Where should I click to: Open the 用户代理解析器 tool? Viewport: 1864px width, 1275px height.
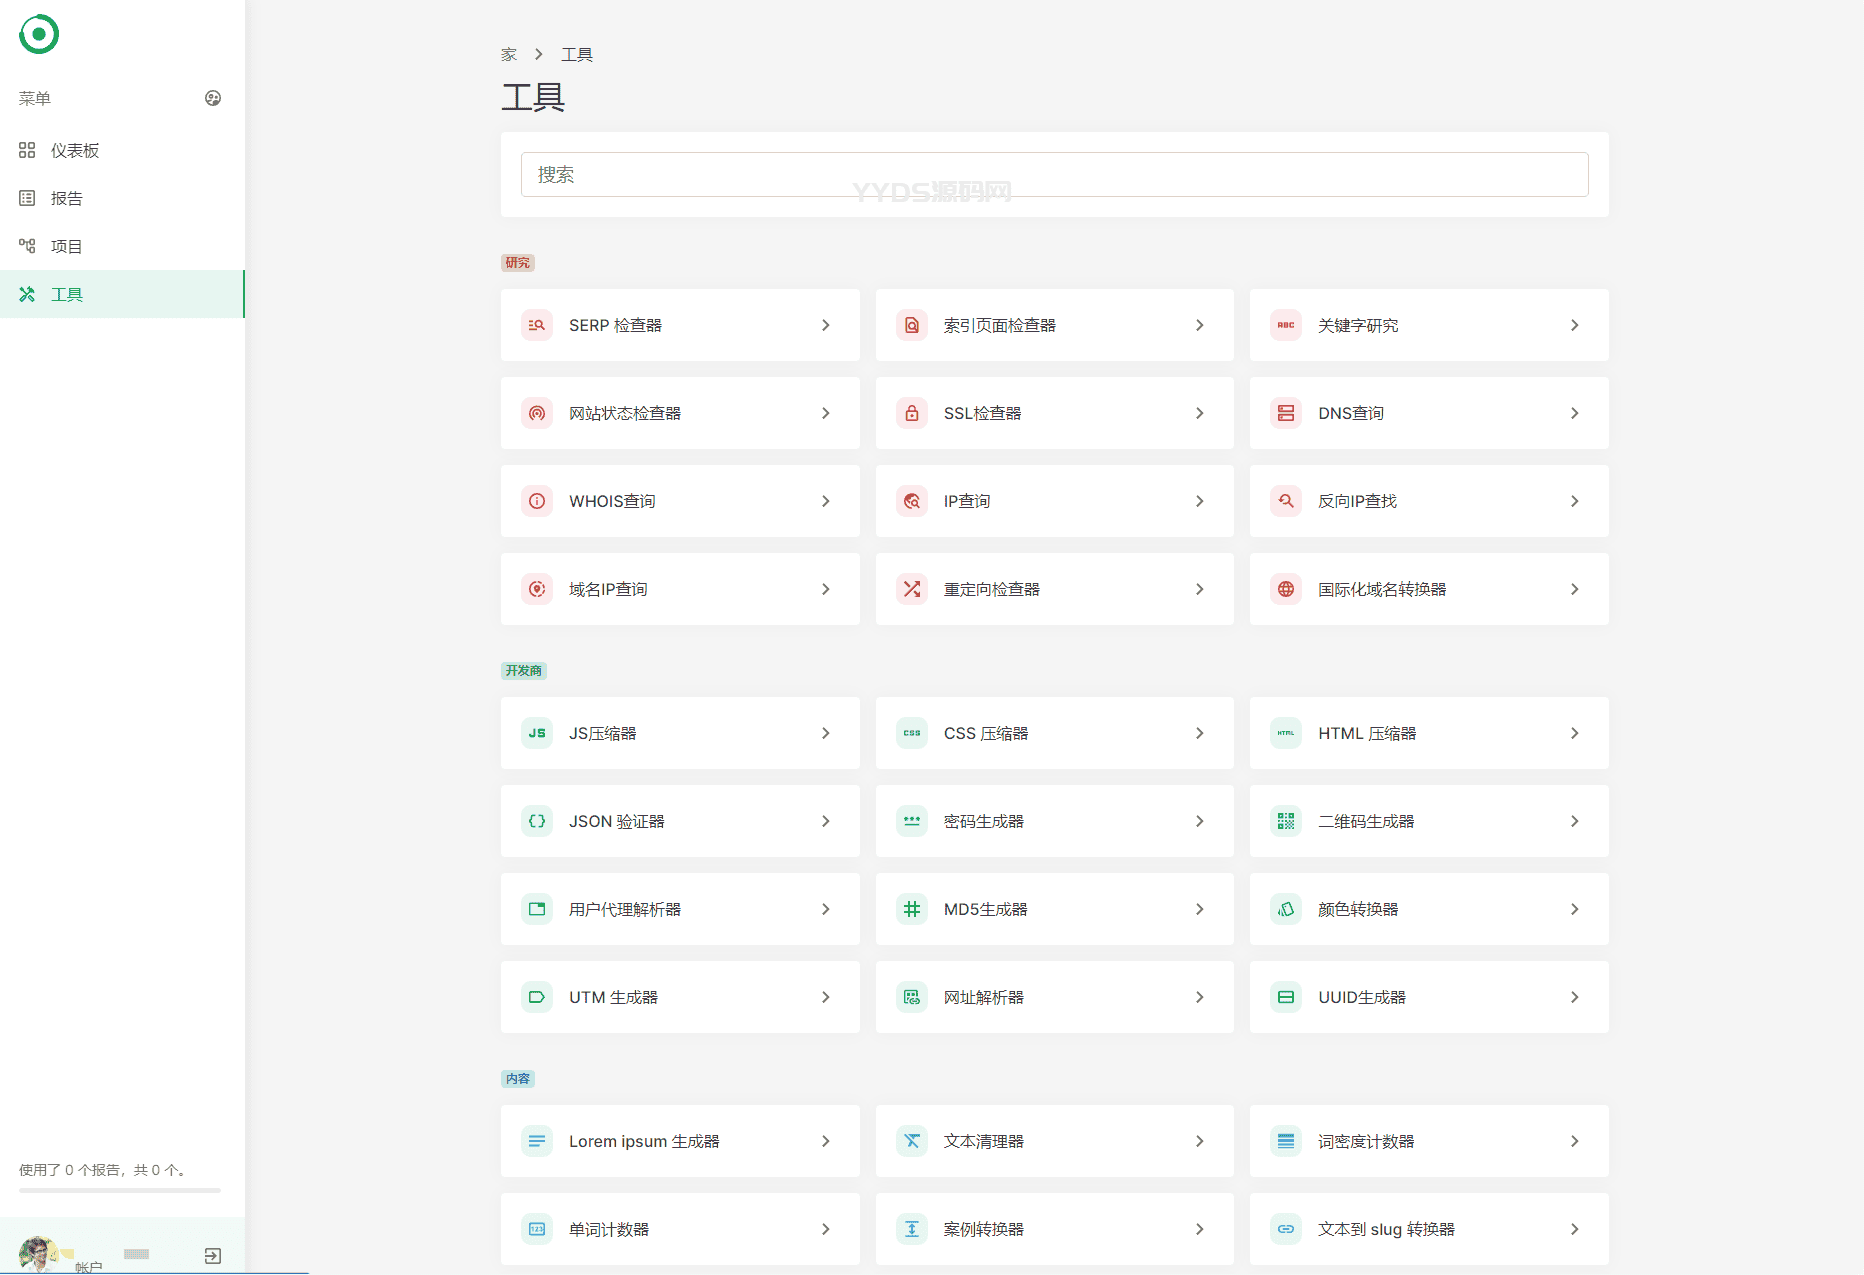(x=680, y=909)
